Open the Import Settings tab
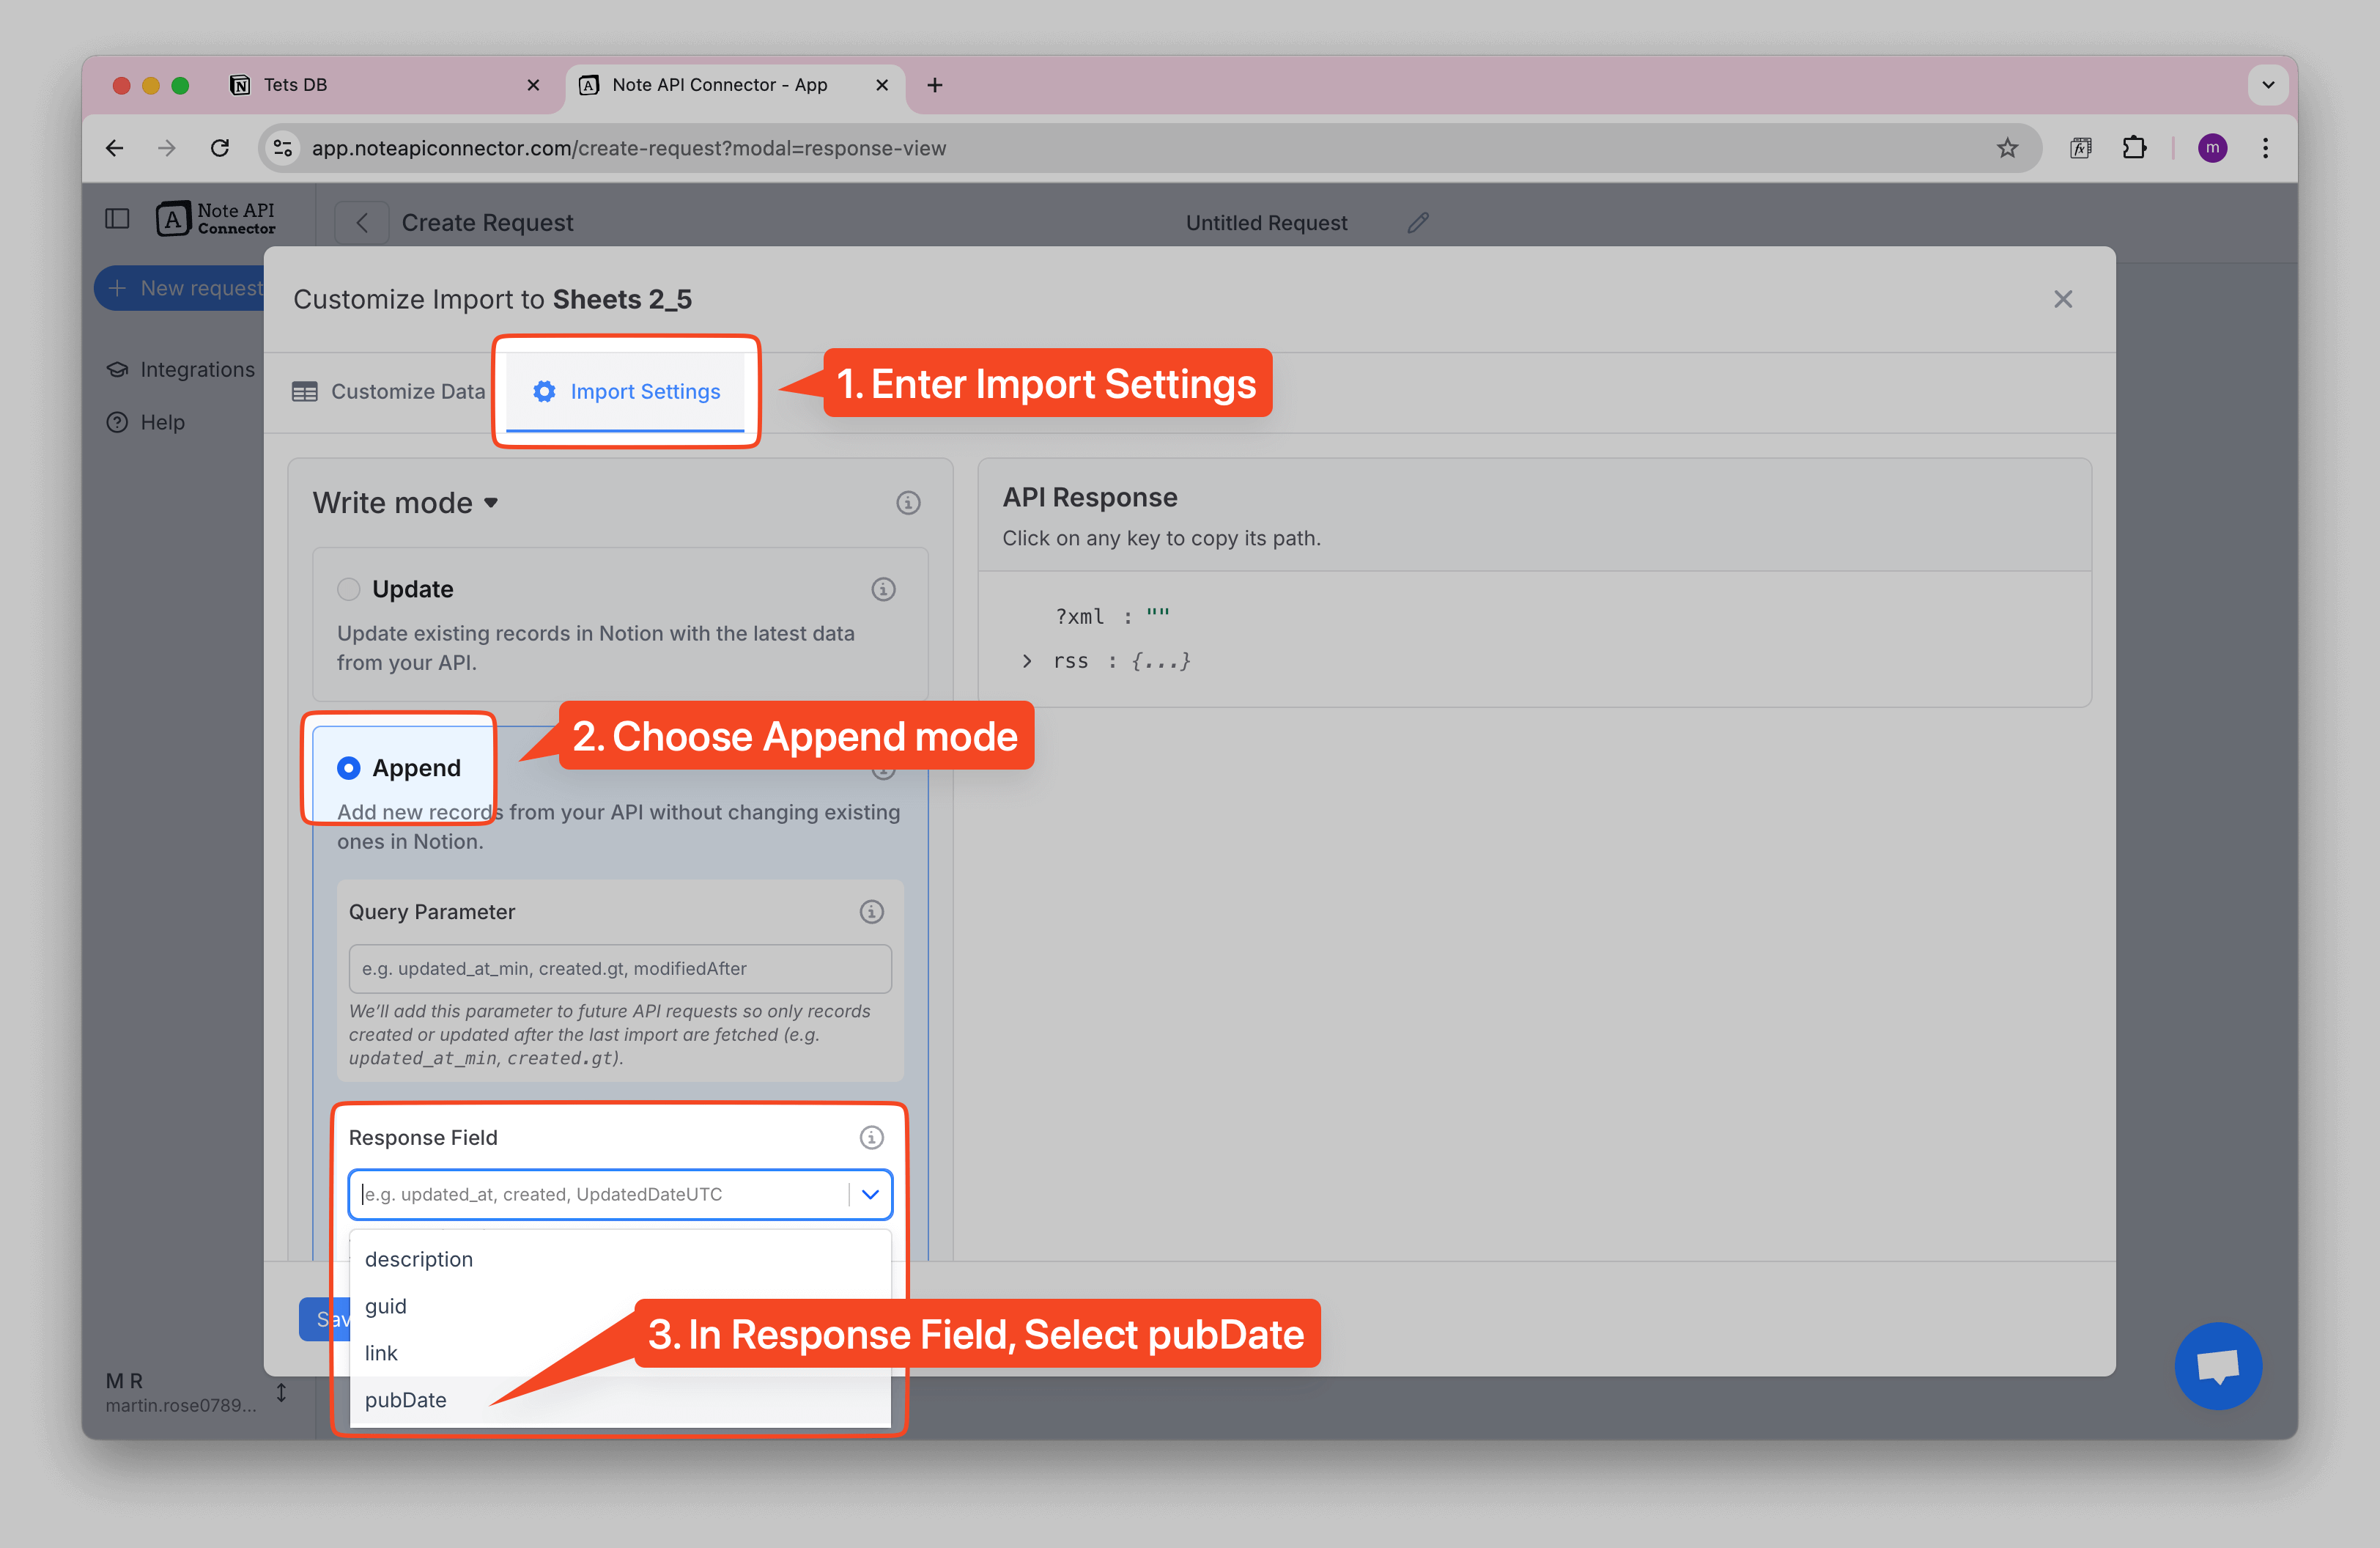The image size is (2380, 1548). click(626, 392)
